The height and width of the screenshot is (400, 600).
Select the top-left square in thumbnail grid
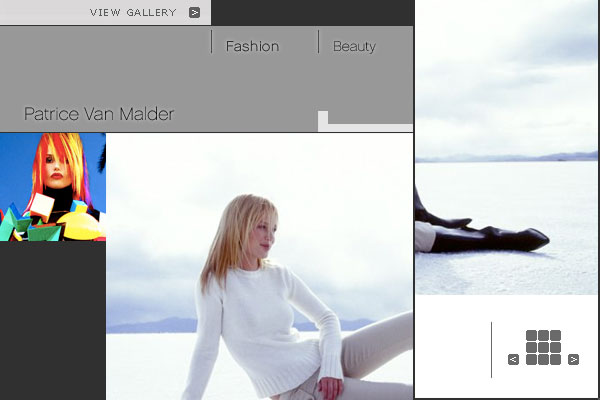point(531,336)
